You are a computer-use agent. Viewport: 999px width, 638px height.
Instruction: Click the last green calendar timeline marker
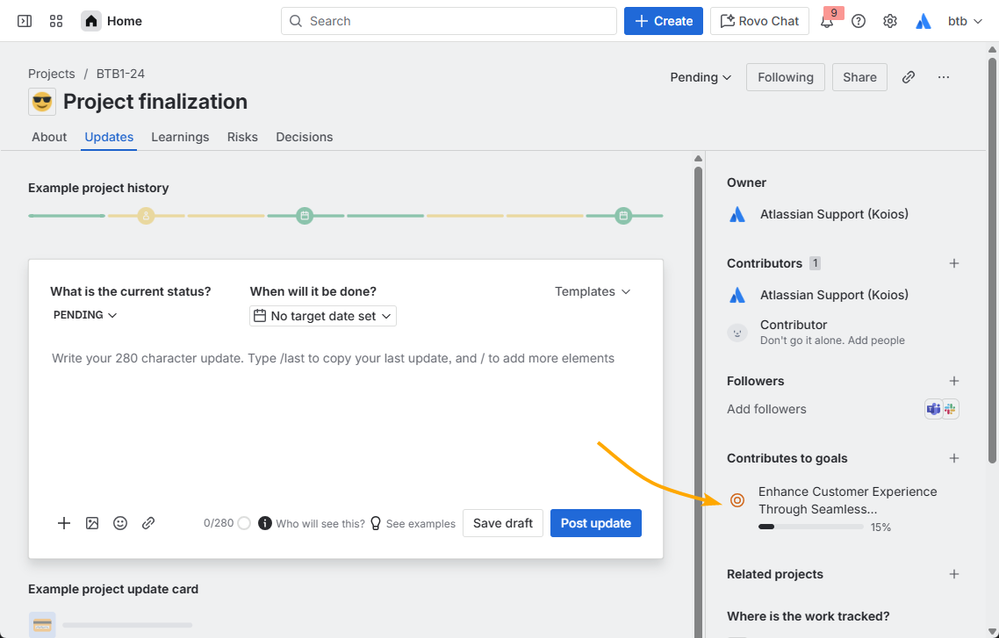[x=623, y=216]
